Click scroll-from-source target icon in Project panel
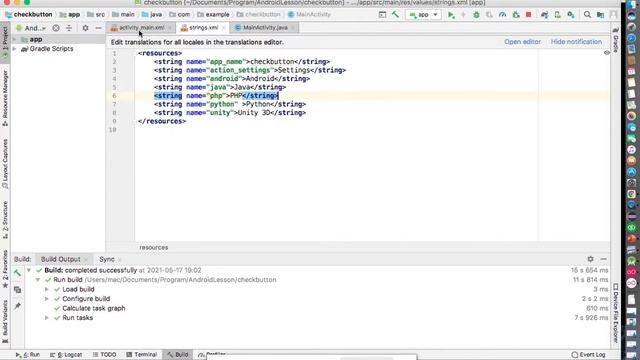This screenshot has width=640, height=360. [56, 28]
